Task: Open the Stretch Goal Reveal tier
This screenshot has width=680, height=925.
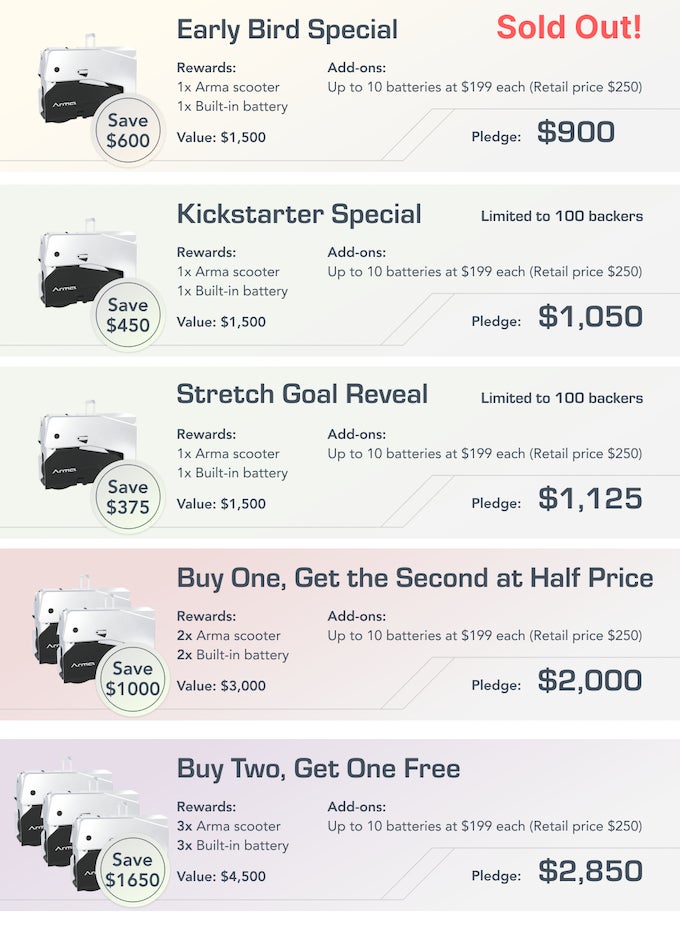Action: tap(302, 394)
